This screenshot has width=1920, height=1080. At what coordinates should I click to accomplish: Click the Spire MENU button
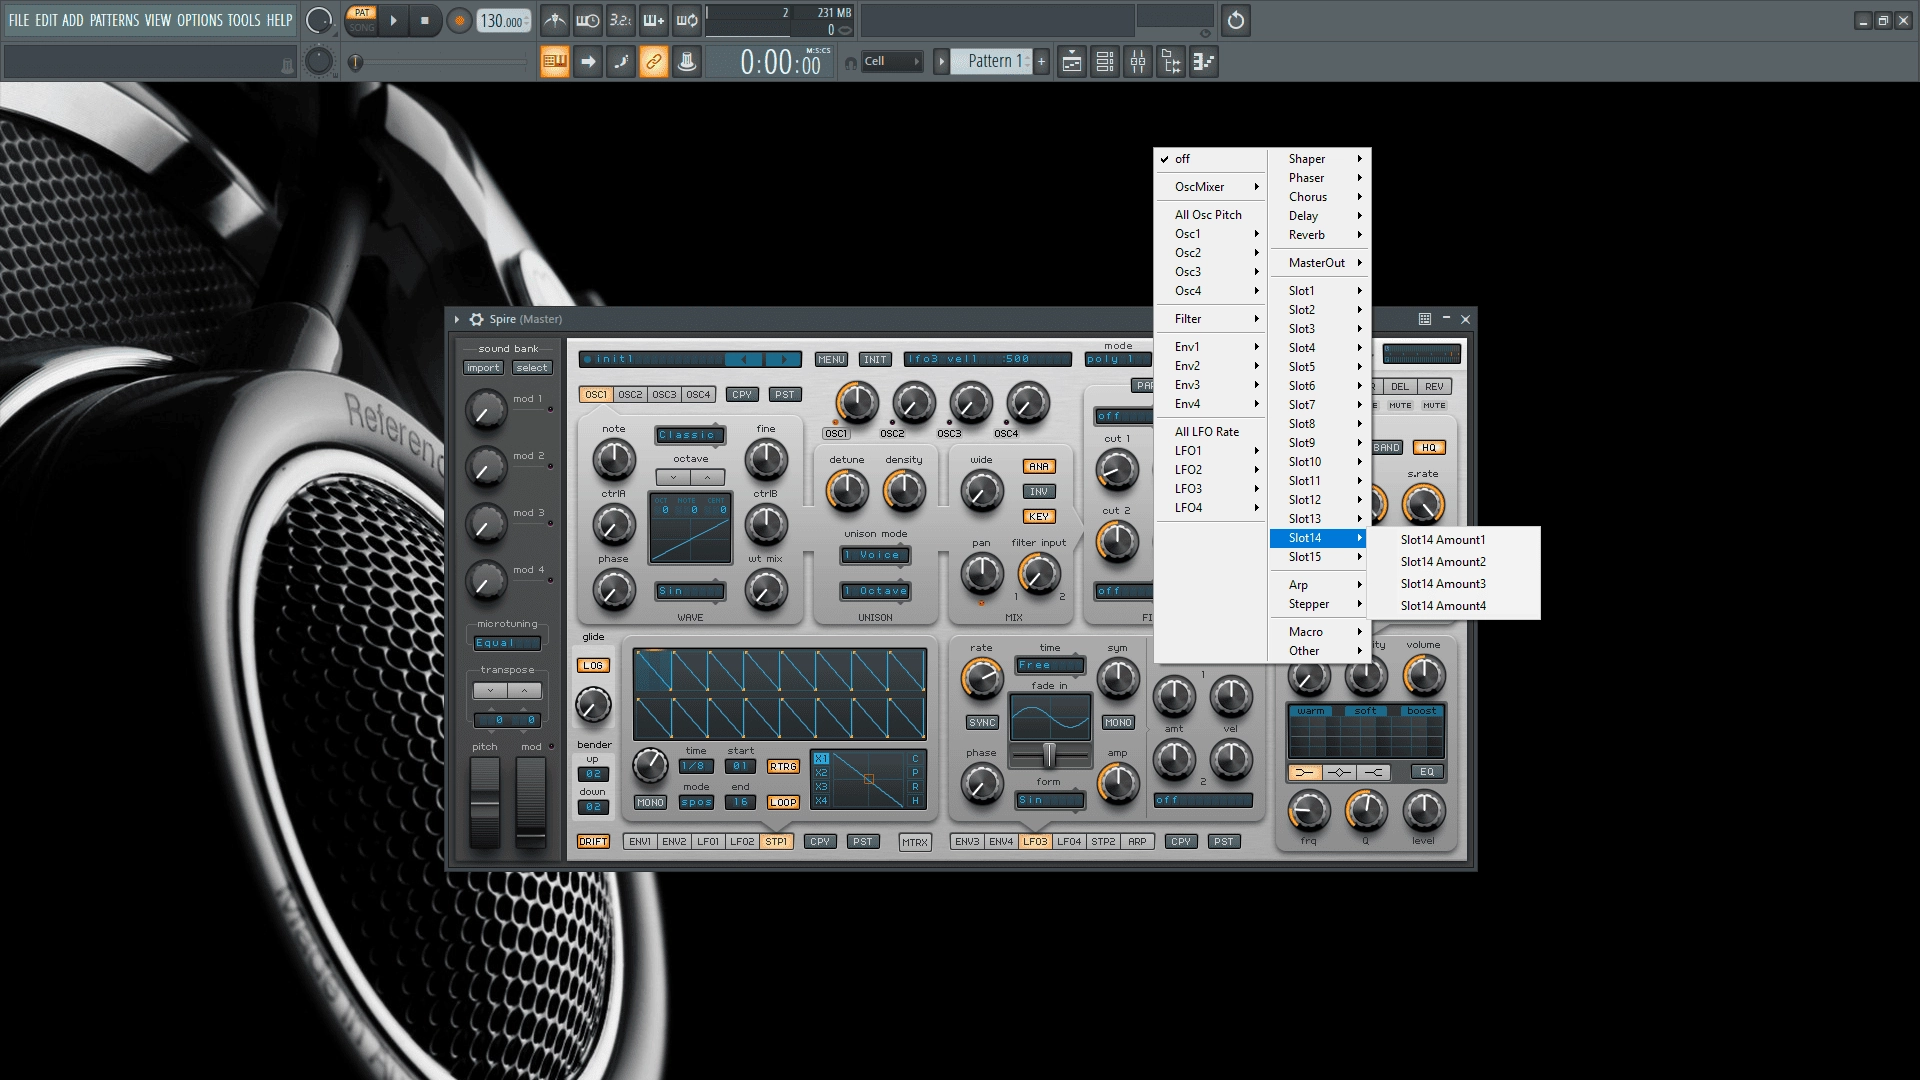[x=831, y=360]
